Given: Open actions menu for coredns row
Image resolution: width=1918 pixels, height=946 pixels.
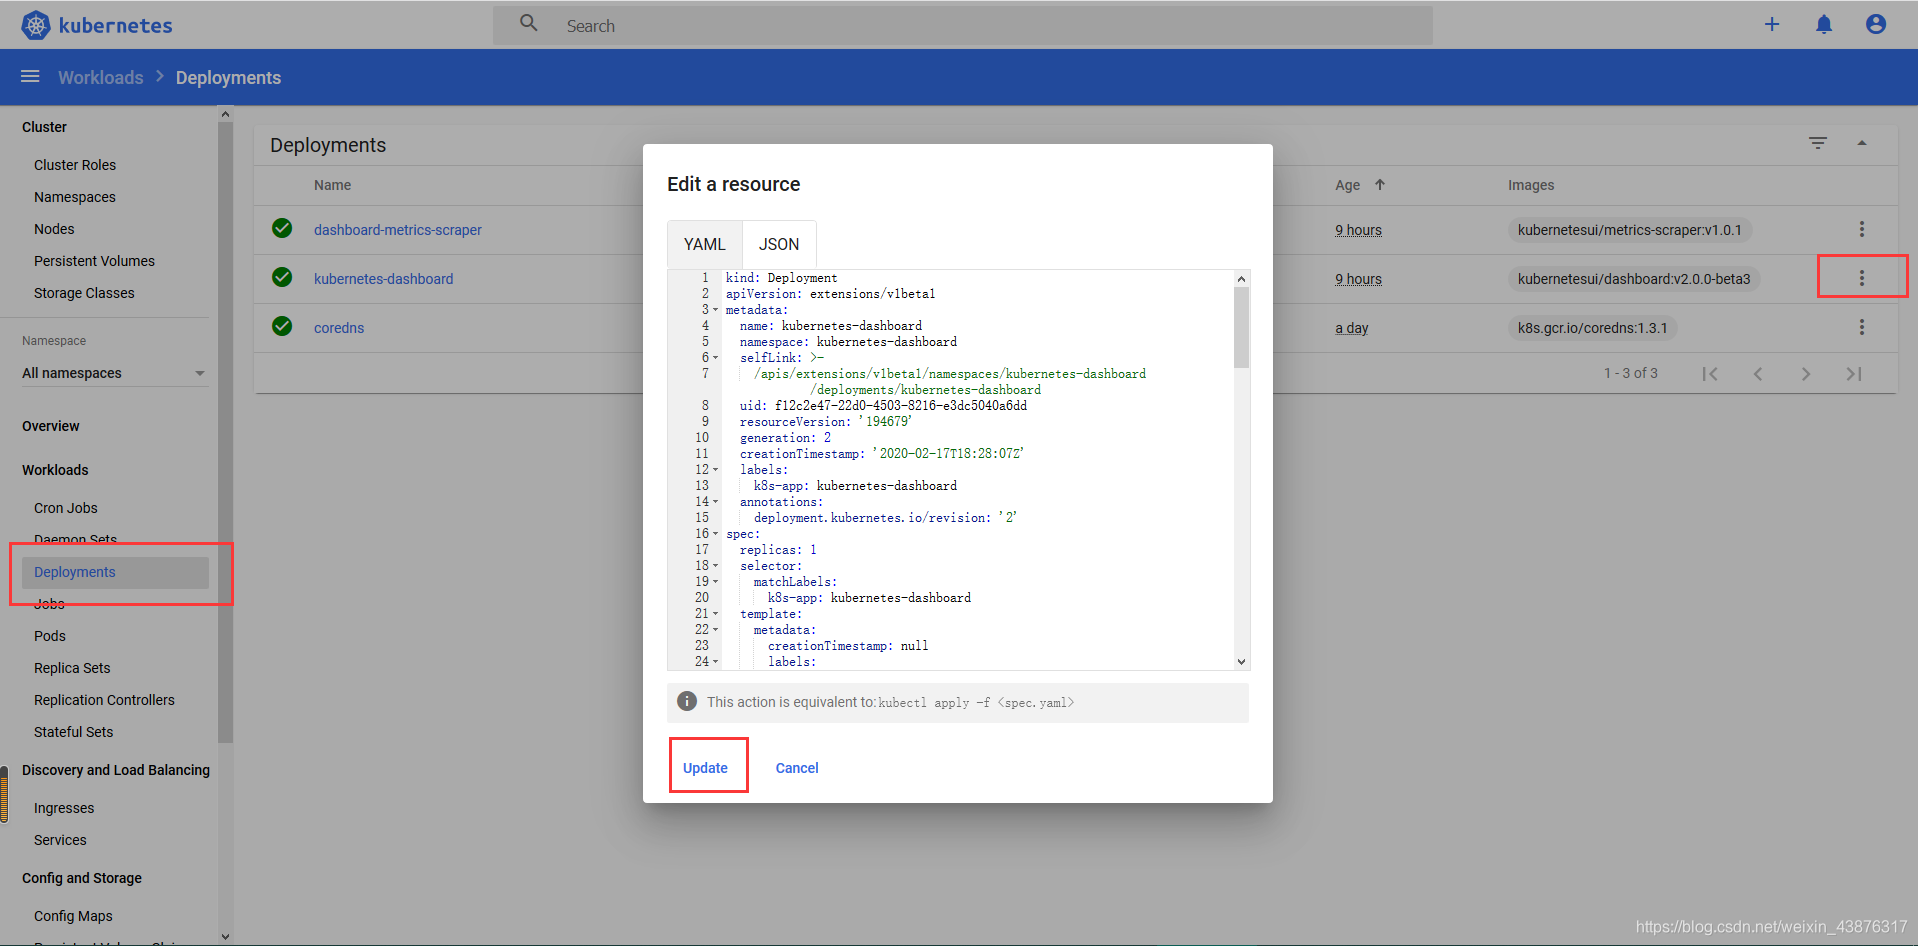Looking at the screenshot, I should [x=1862, y=327].
